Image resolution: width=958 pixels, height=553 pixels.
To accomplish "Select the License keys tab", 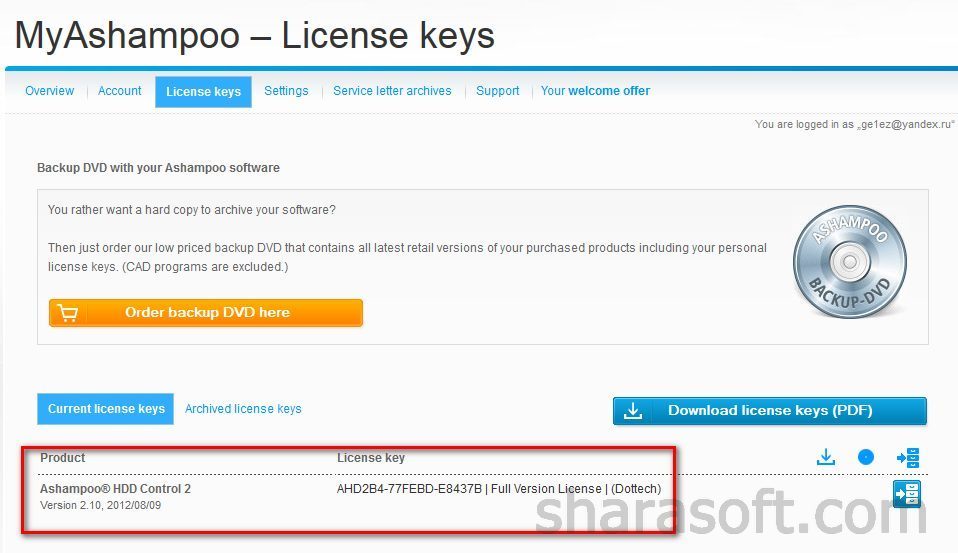I will [x=203, y=92].
